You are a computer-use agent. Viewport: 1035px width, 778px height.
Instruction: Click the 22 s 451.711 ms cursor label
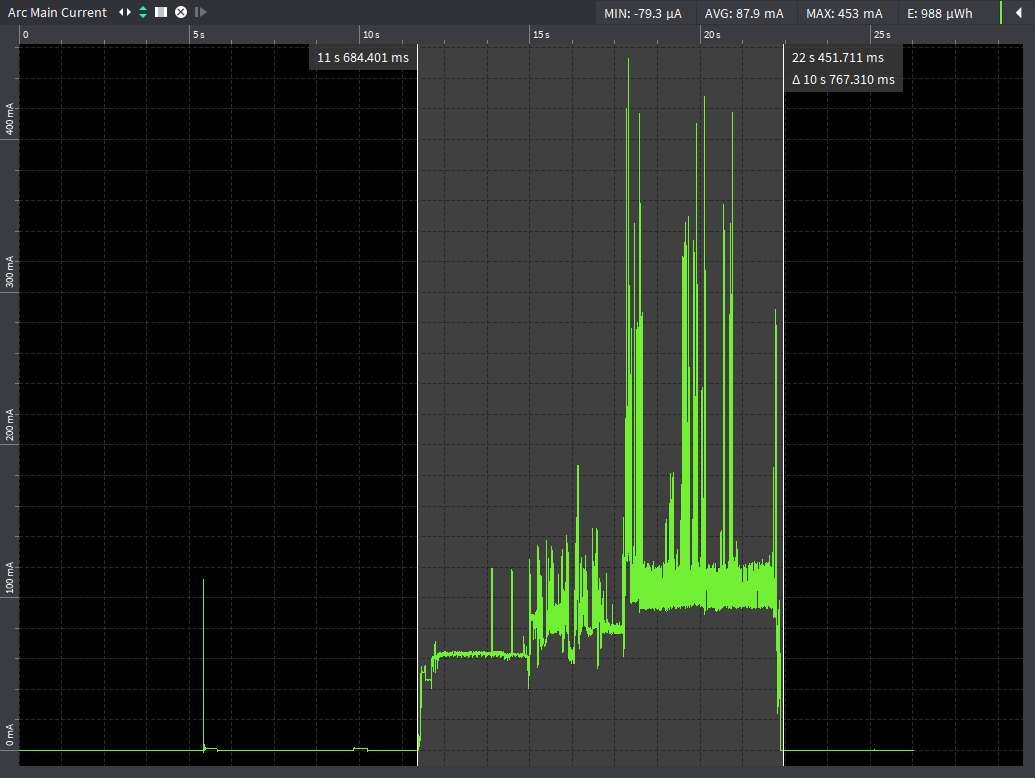tap(838, 57)
